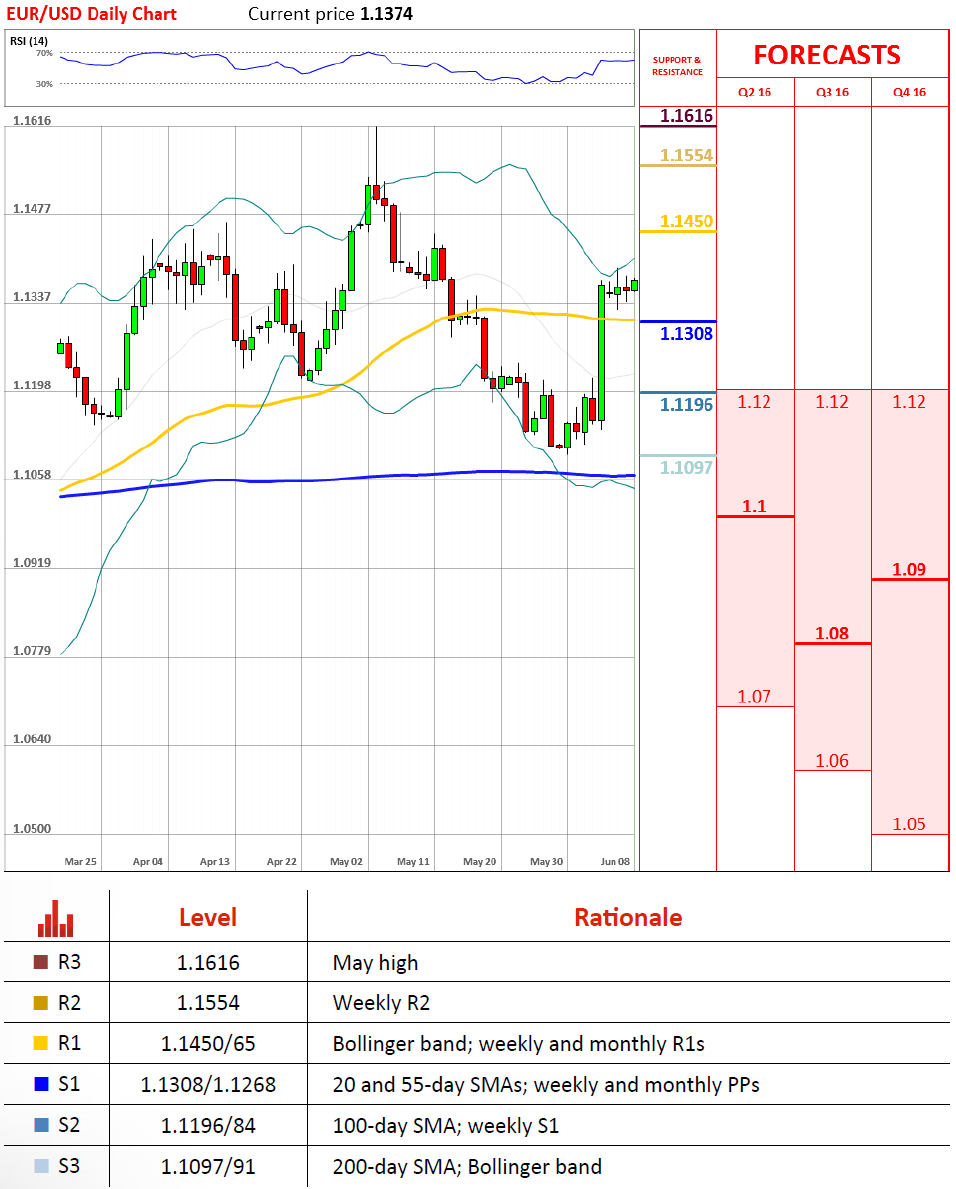Click the S2 steel blue color swatch

tap(41, 1125)
